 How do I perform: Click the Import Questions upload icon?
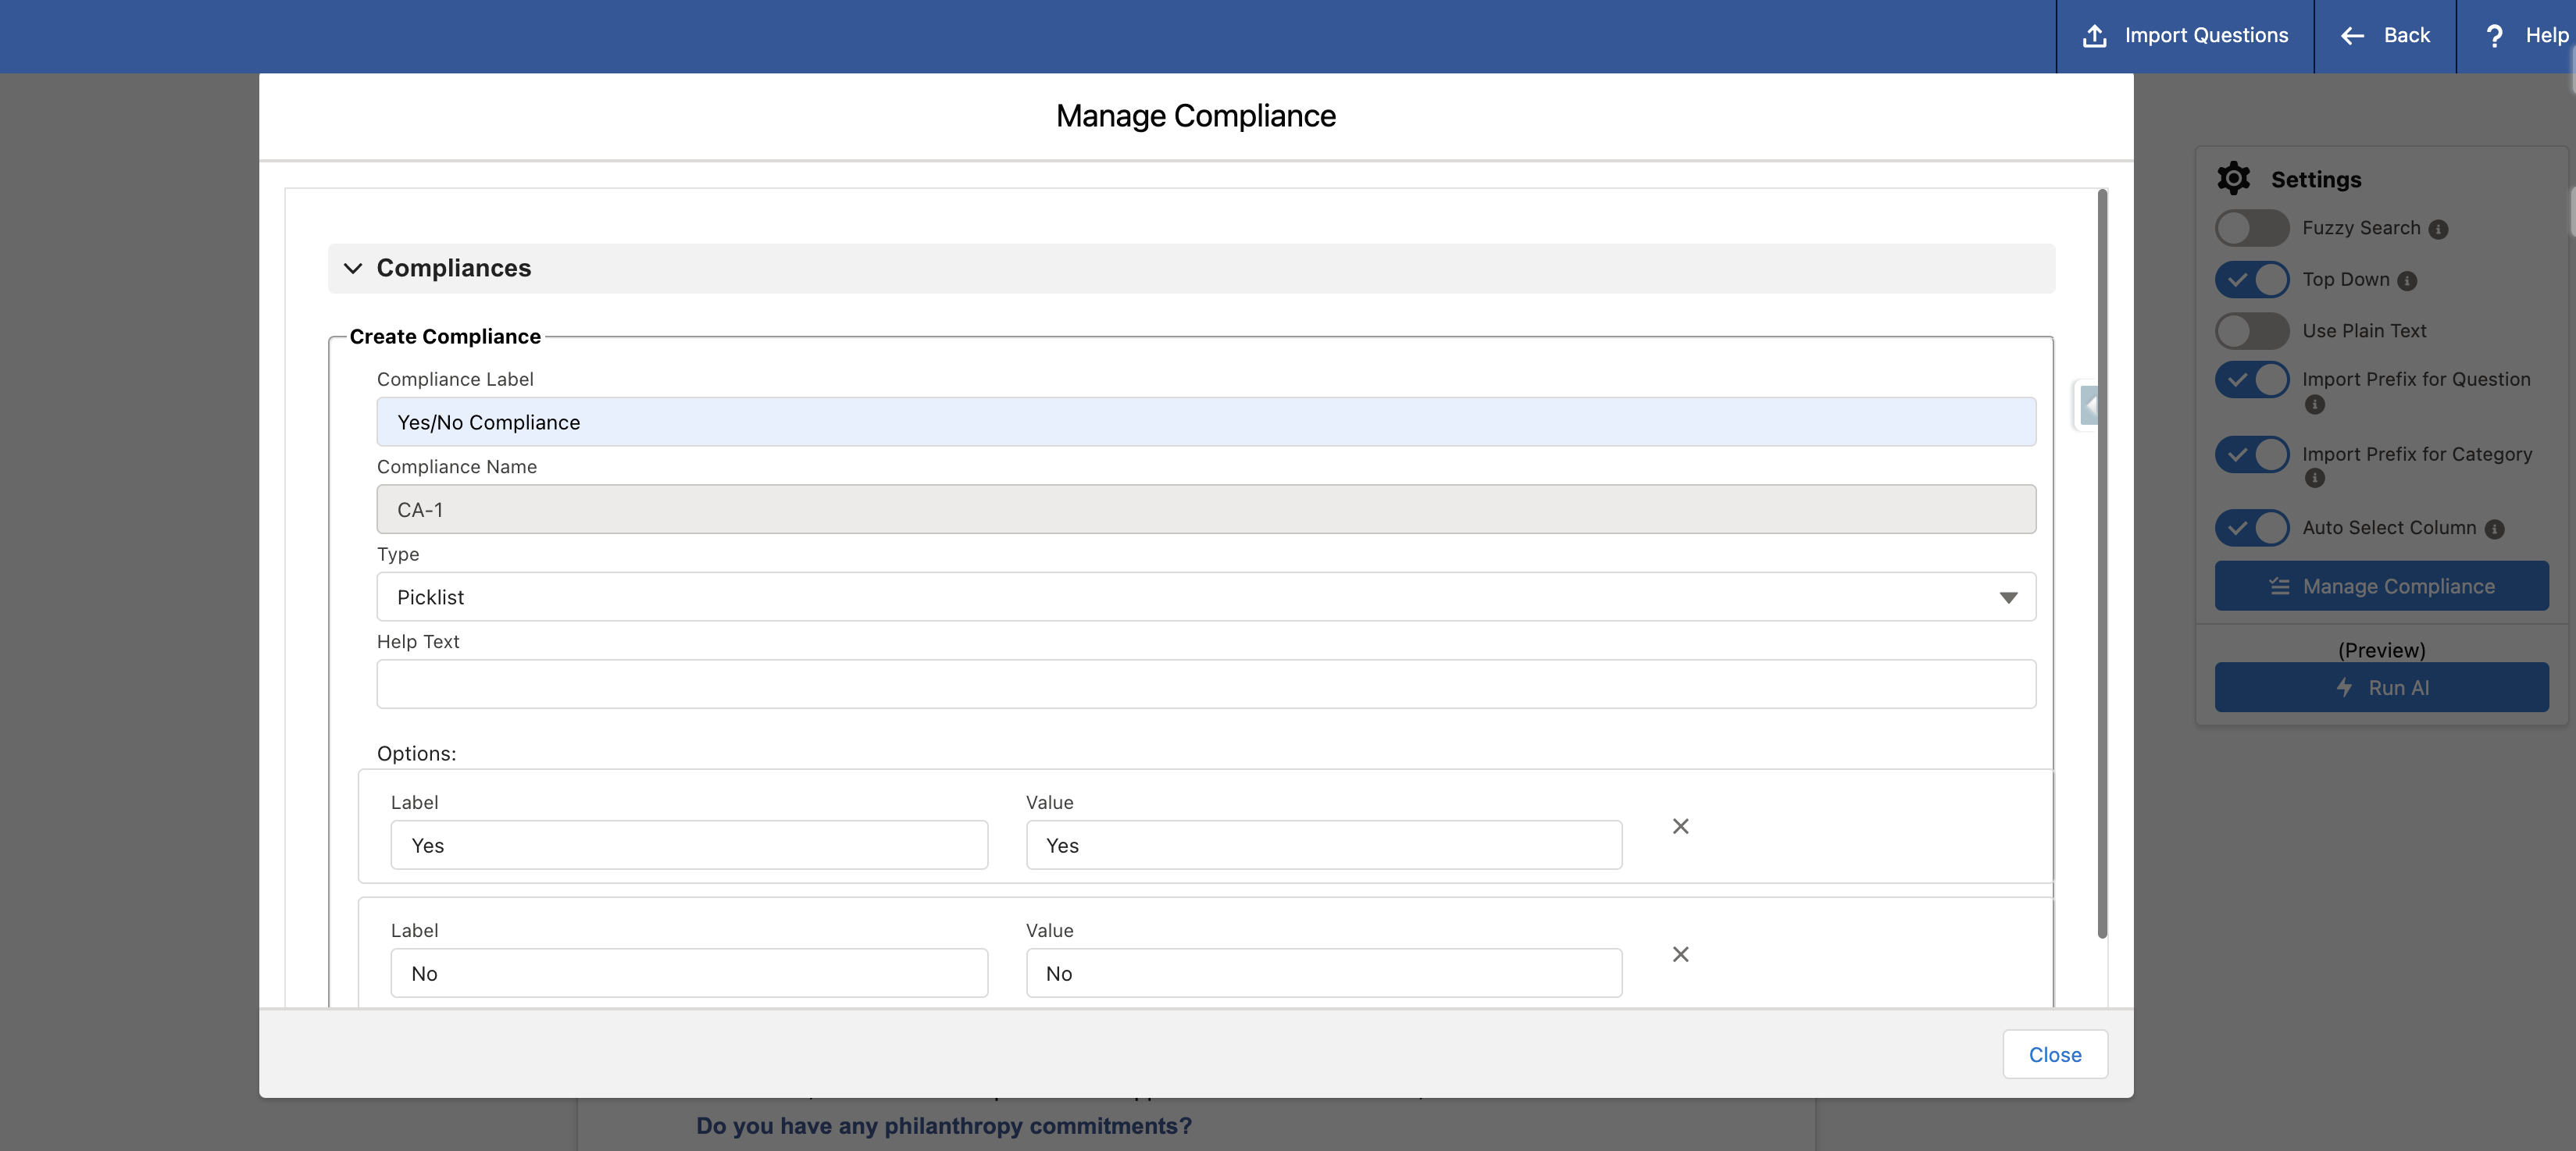click(x=2094, y=36)
